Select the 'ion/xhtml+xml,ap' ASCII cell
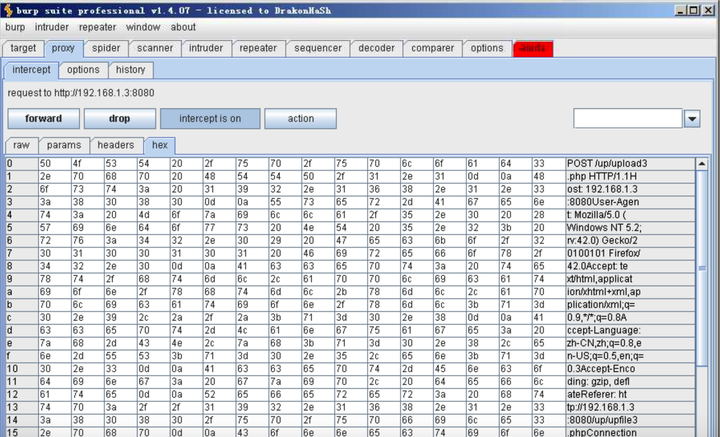Viewport: 720px width, 437px height. point(630,292)
